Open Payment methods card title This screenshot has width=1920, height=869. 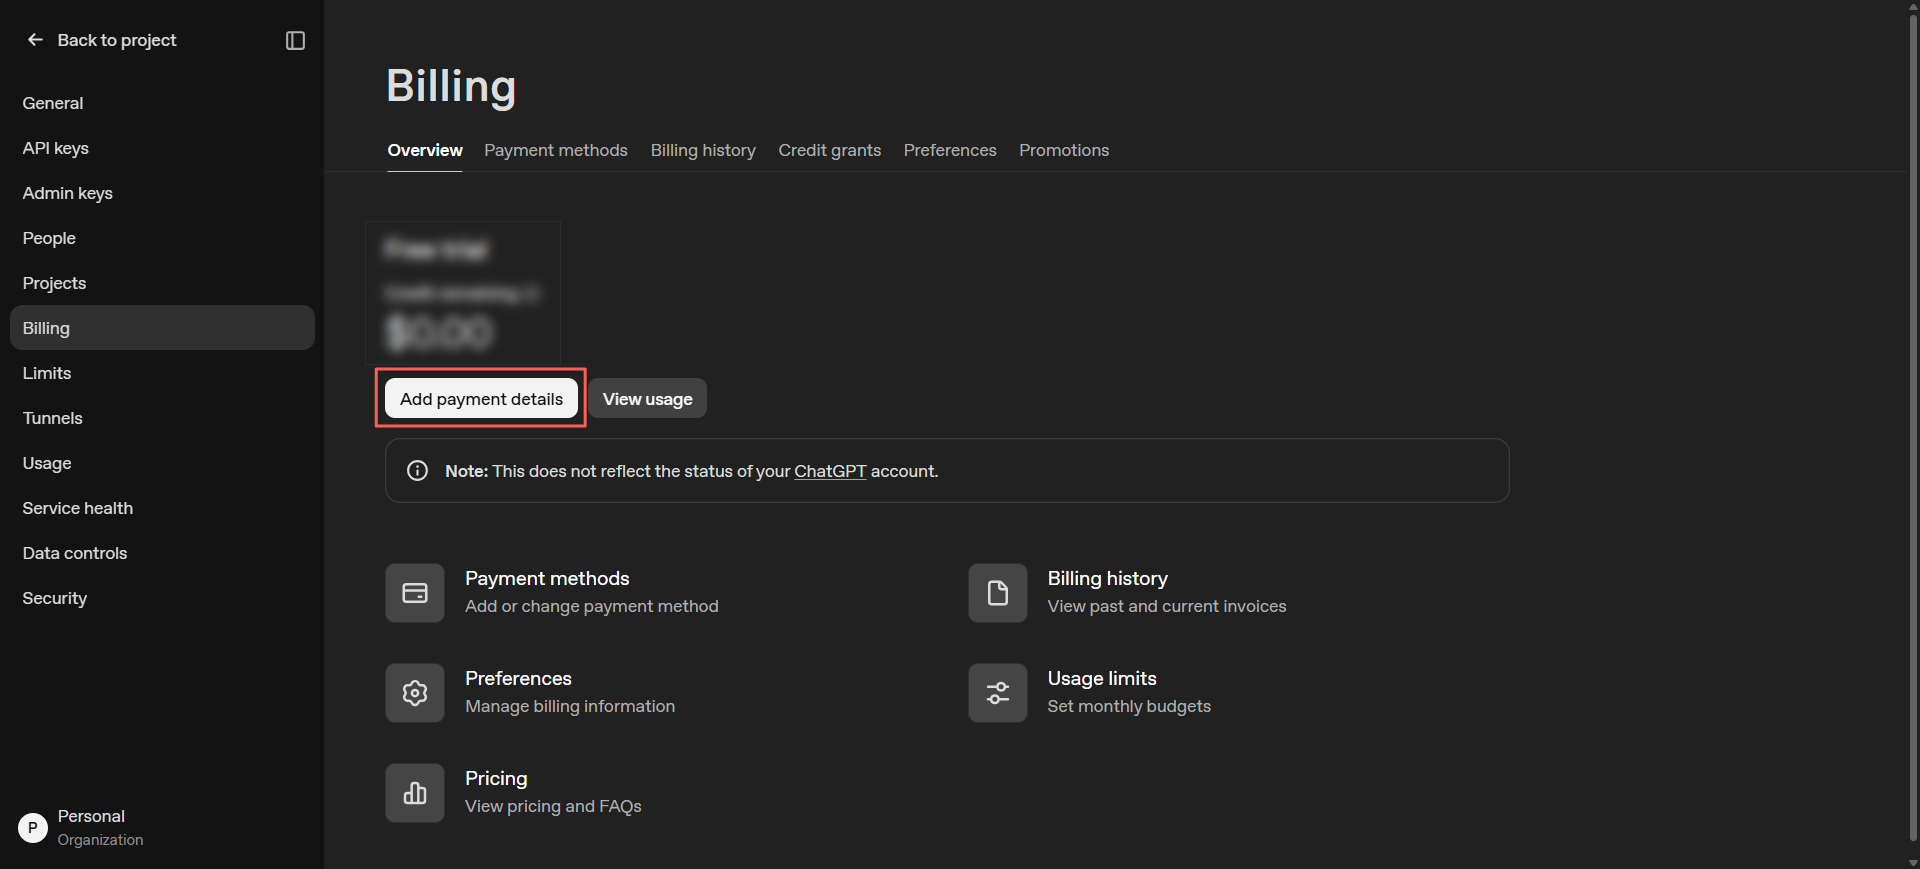click(547, 579)
